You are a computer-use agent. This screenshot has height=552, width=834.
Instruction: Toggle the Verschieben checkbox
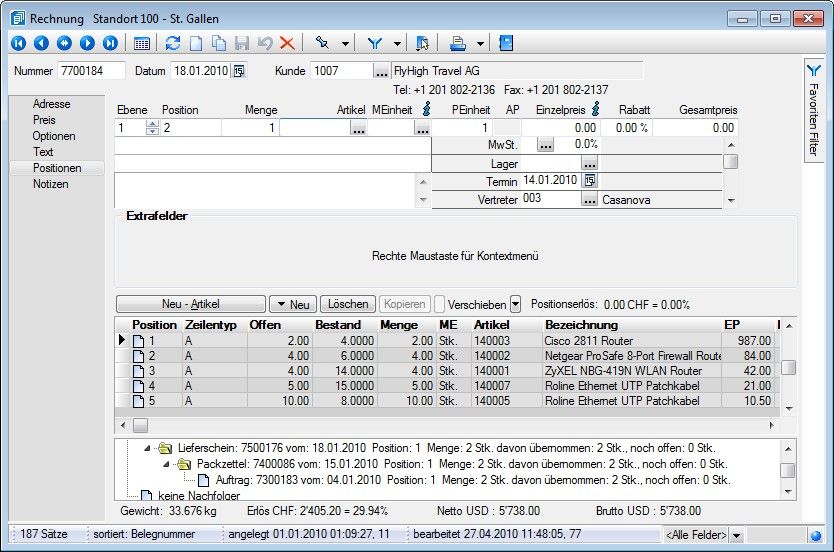pyautogui.click(x=439, y=304)
